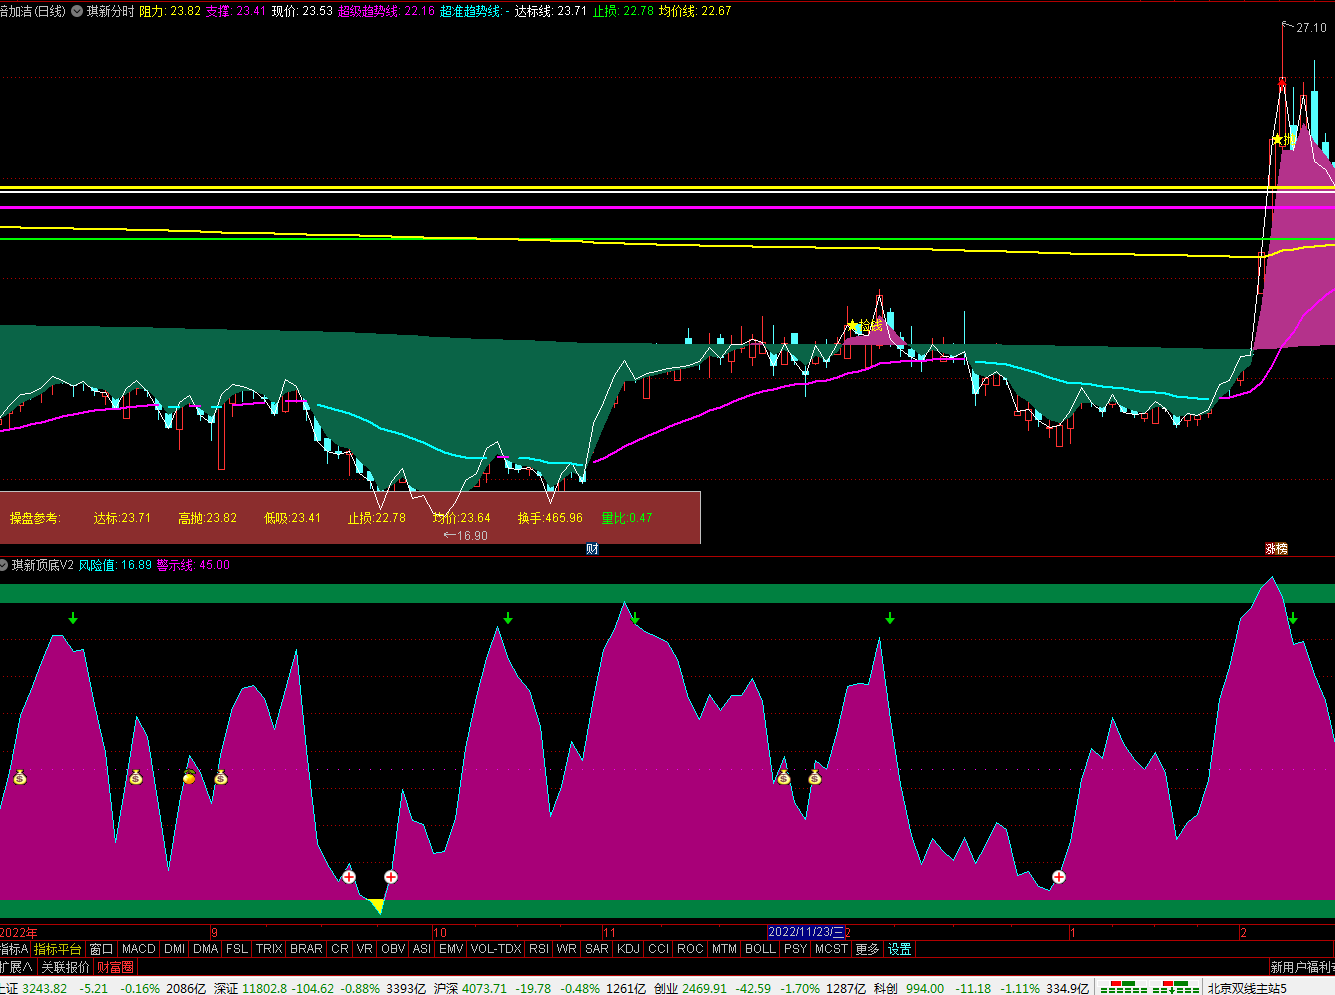The height and width of the screenshot is (995, 1335).
Task: Select the MTM indicator tab
Action: 725,949
